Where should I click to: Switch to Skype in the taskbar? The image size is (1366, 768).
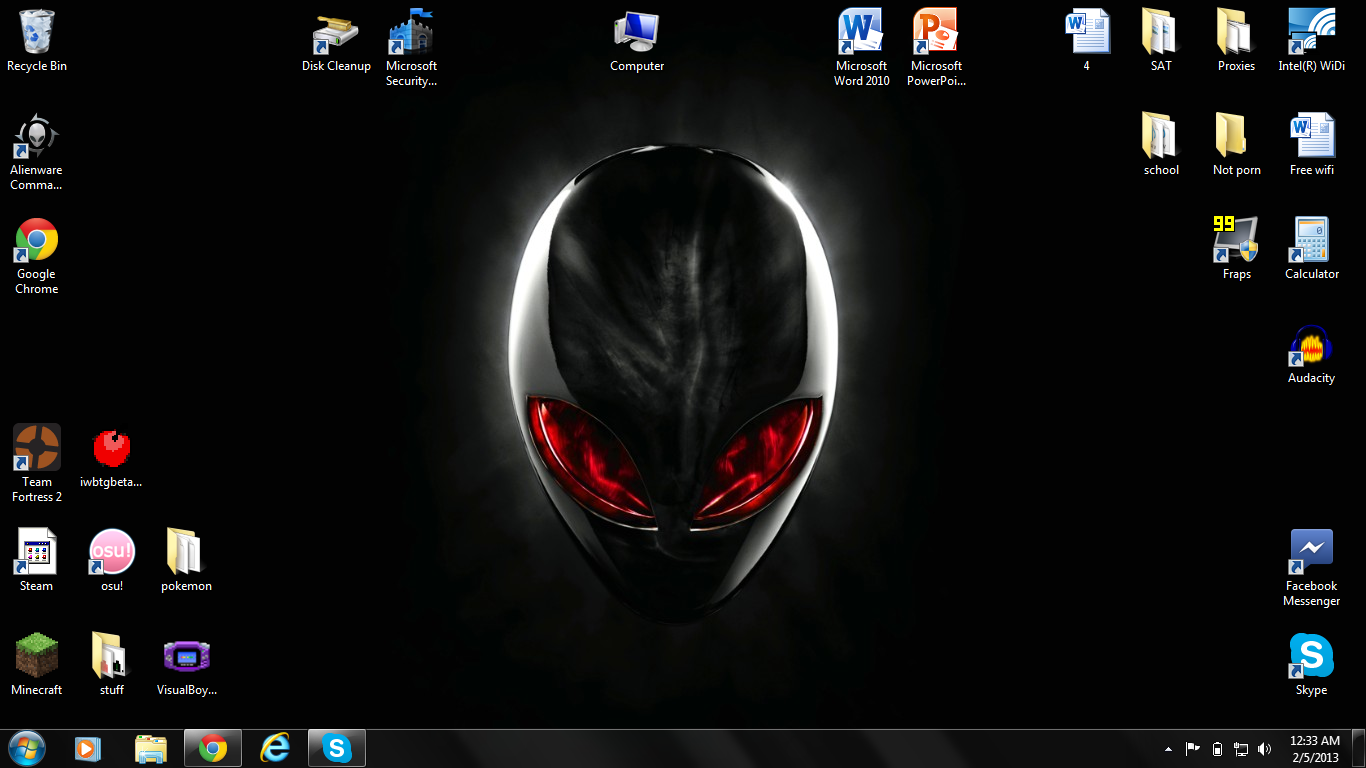pos(337,748)
